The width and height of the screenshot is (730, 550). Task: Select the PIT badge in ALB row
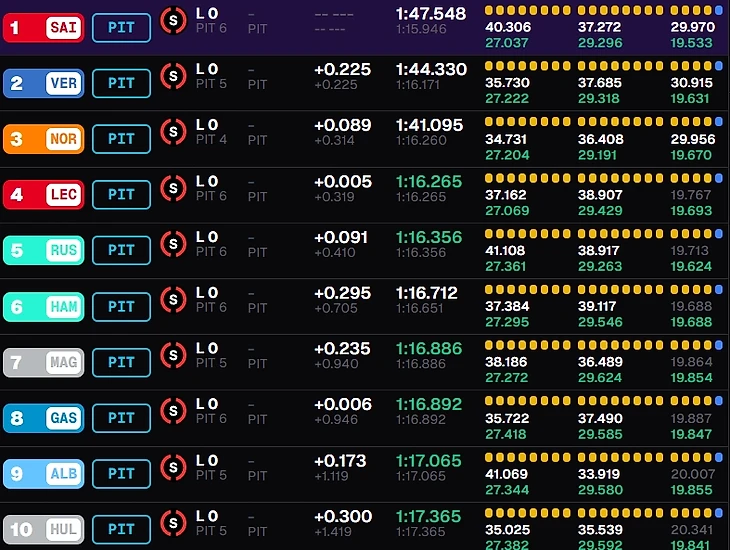click(122, 474)
